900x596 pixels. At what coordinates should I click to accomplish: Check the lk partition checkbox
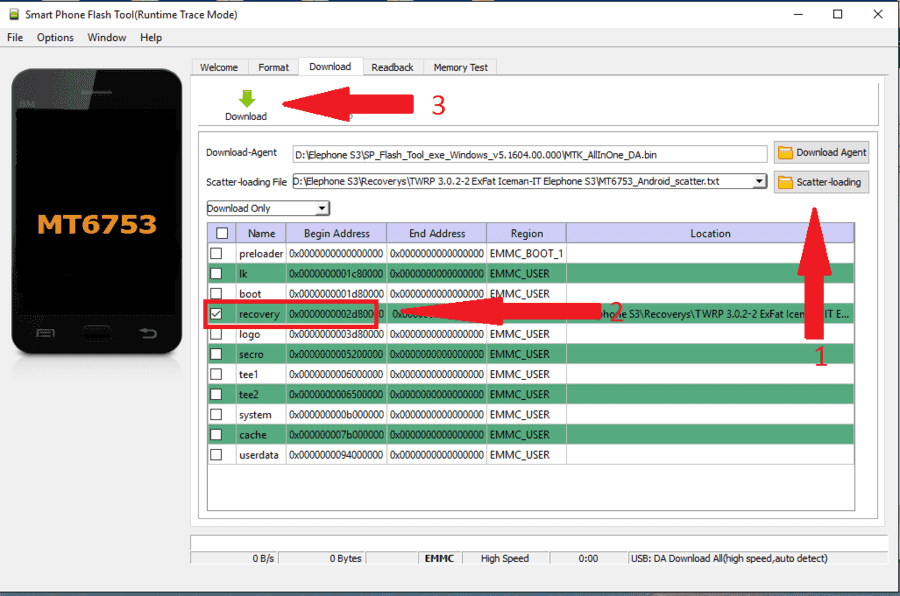(x=216, y=273)
